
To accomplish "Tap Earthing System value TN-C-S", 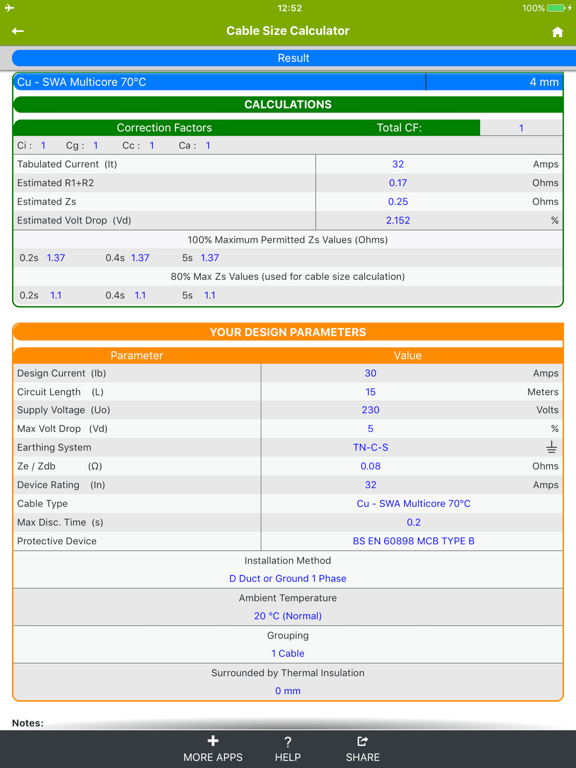I will coord(370,447).
